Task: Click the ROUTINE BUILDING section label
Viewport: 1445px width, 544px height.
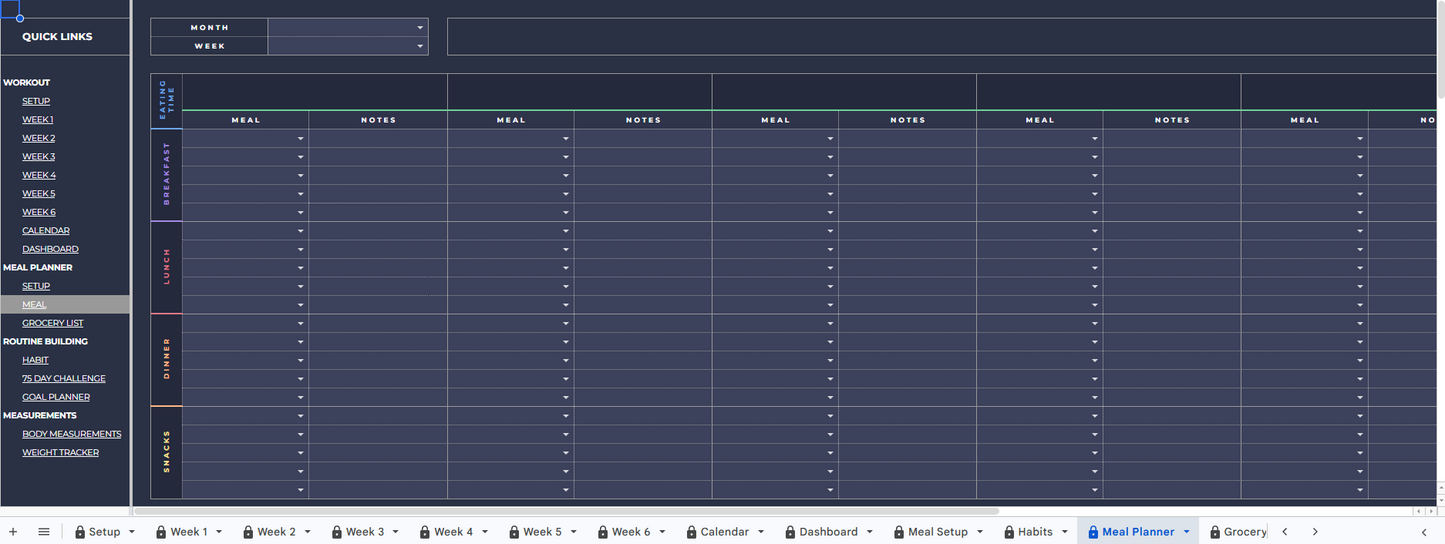Action: point(45,342)
